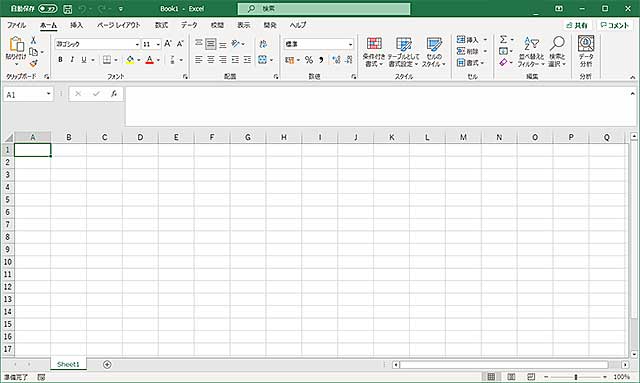Click the Insert Function fx icon
640x383 pixels.
[114, 94]
